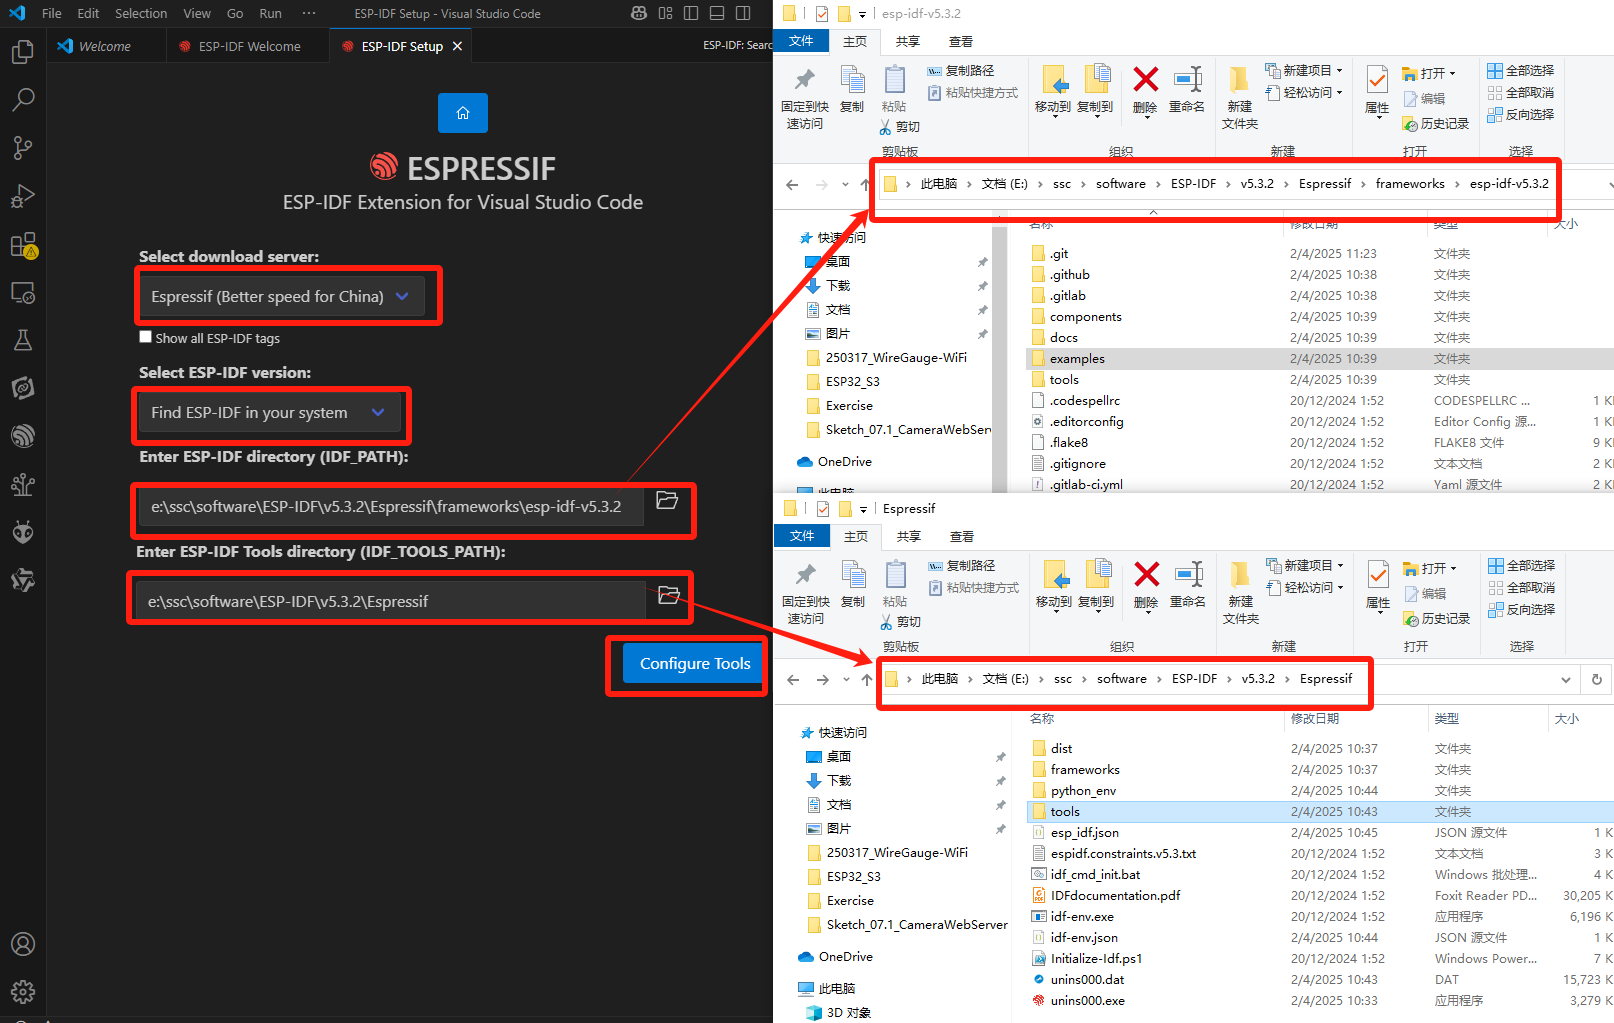Expand Move to dropdown in upper Explorer ribbon
This screenshot has width=1614, height=1023.
click(x=1053, y=118)
